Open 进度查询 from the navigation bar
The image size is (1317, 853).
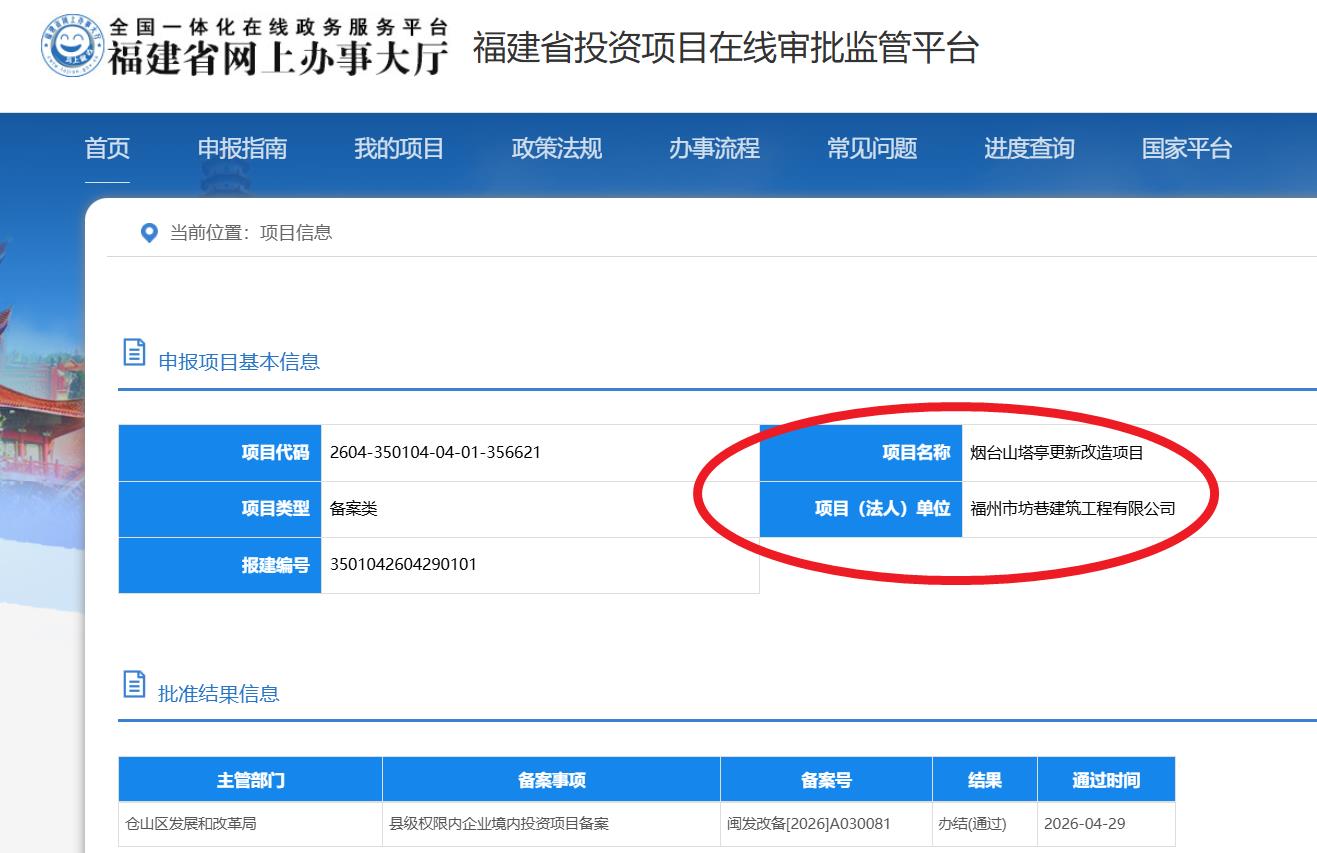(x=1029, y=149)
